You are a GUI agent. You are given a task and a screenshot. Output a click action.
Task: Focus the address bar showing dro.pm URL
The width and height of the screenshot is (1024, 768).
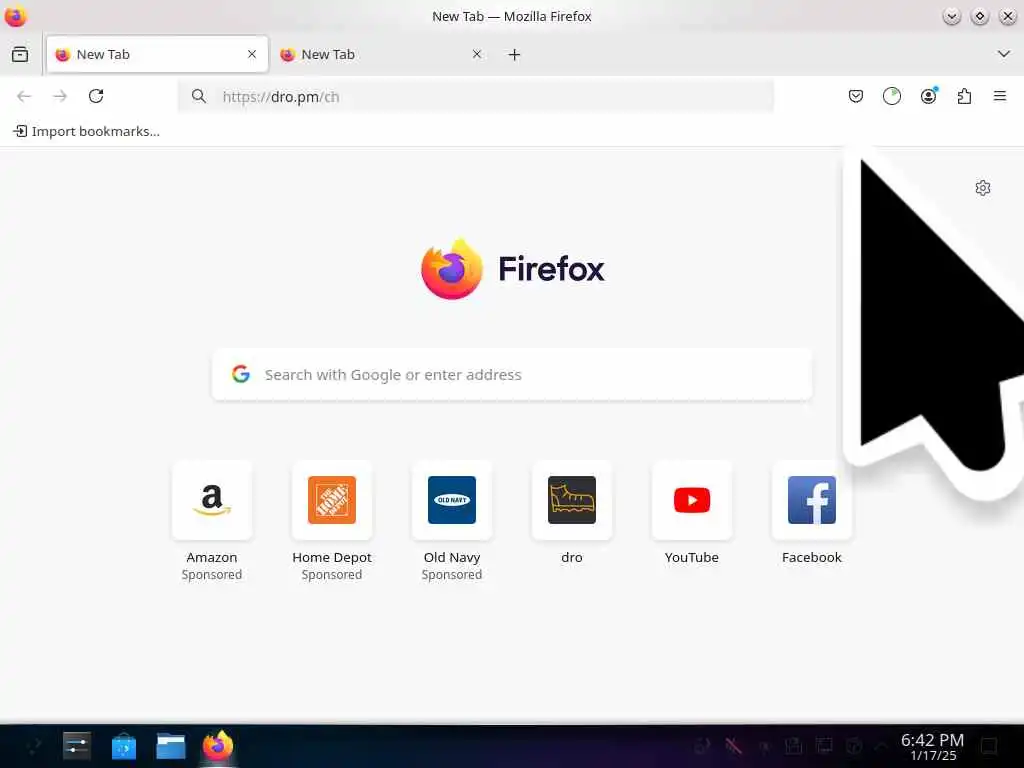(x=475, y=97)
